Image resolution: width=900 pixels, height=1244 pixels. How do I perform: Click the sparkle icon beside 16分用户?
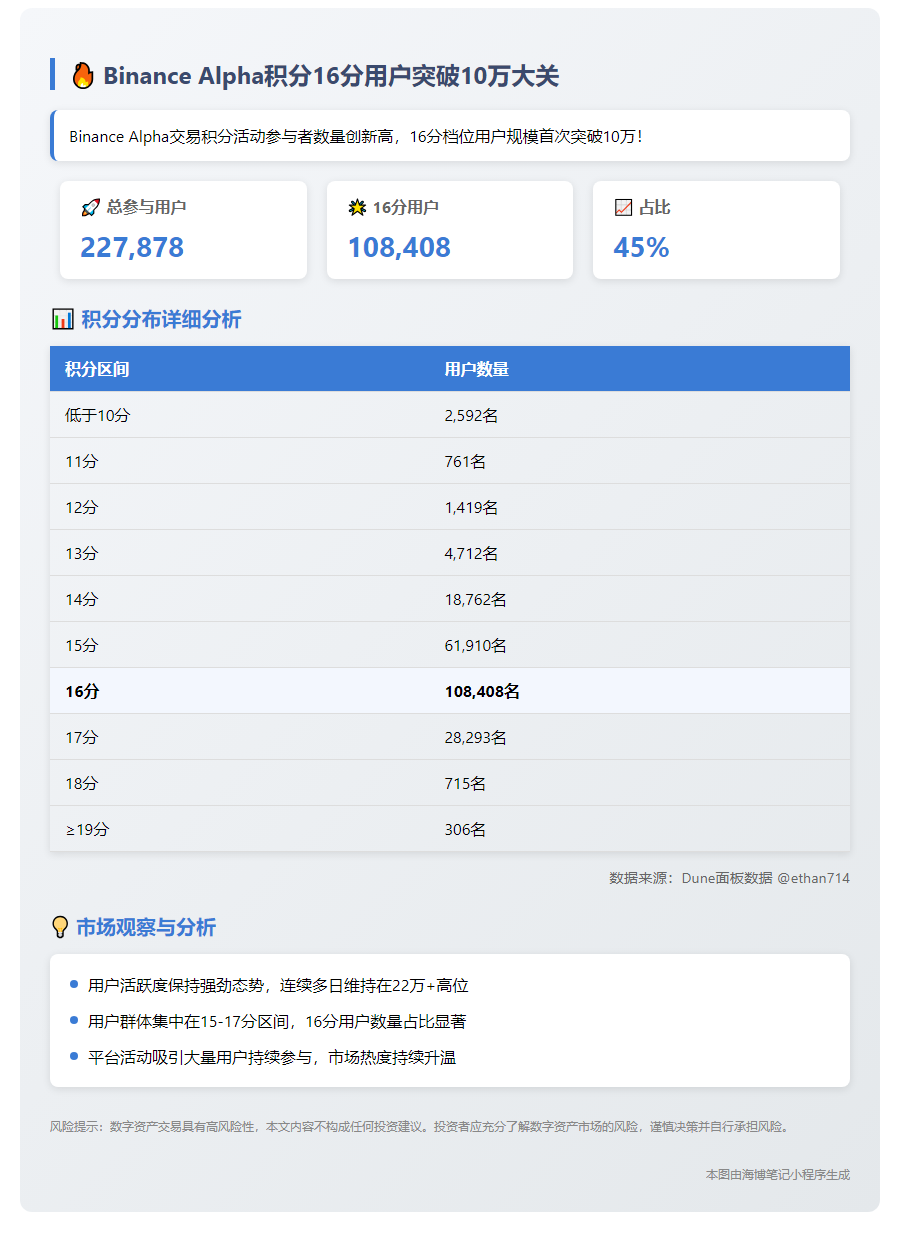point(357,208)
